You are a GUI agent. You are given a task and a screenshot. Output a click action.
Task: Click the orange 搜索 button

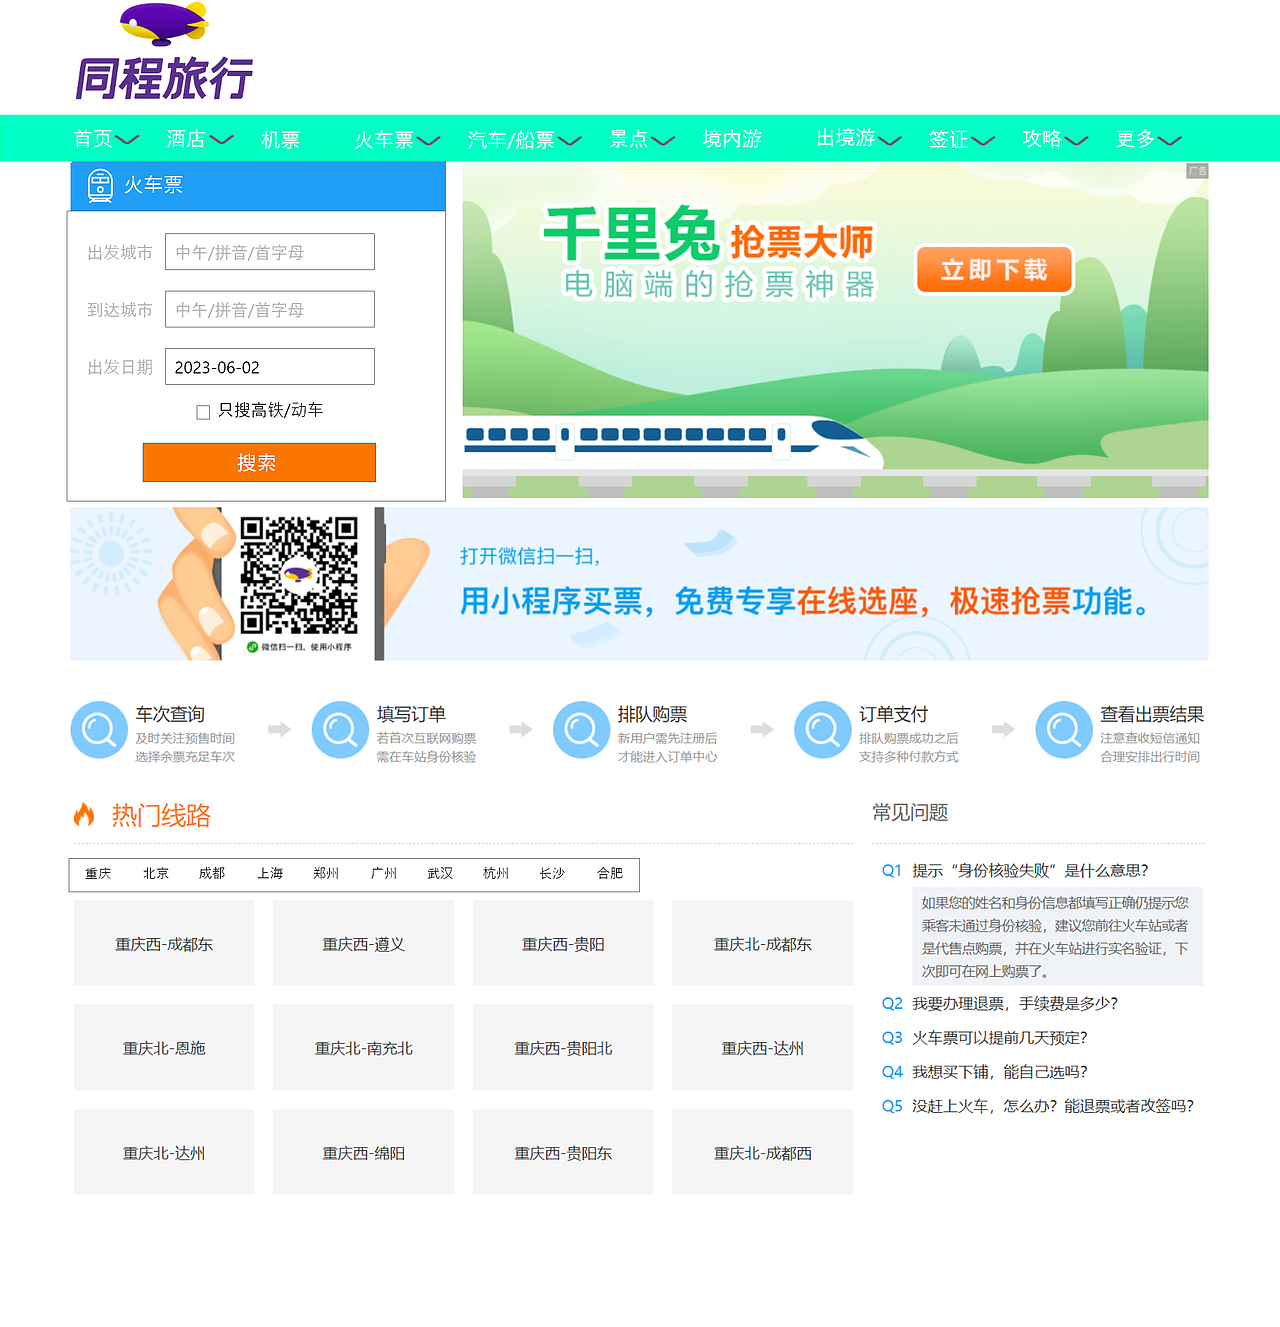259,462
